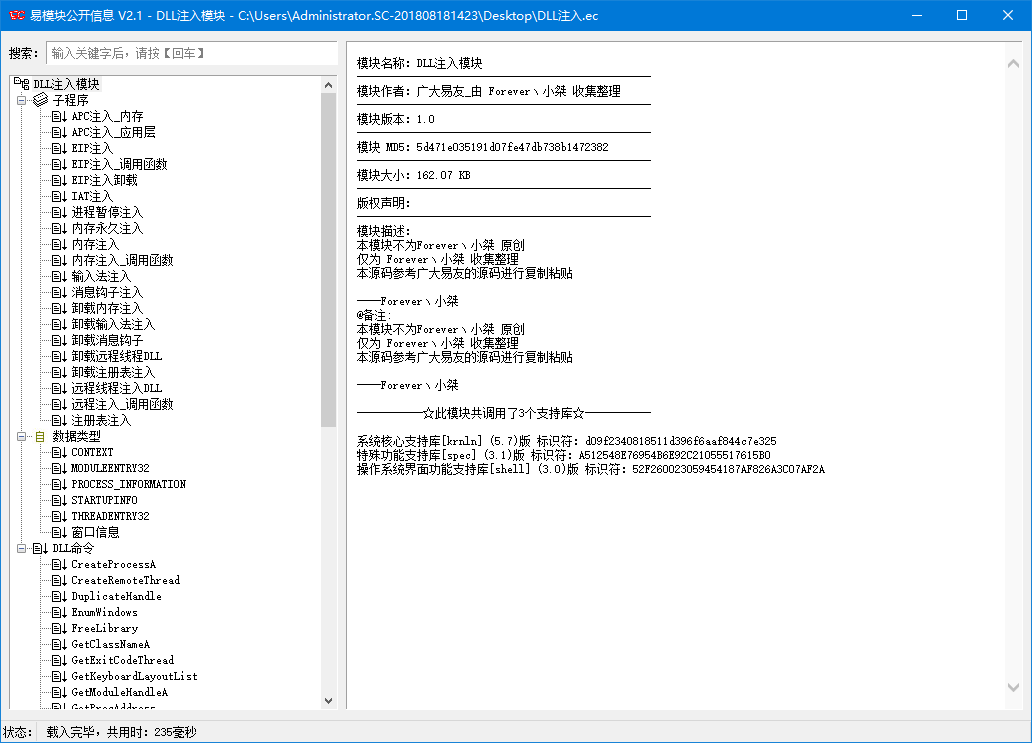
Task: Click the icon beside CreateRemoteThread
Action: pyautogui.click(x=58, y=580)
